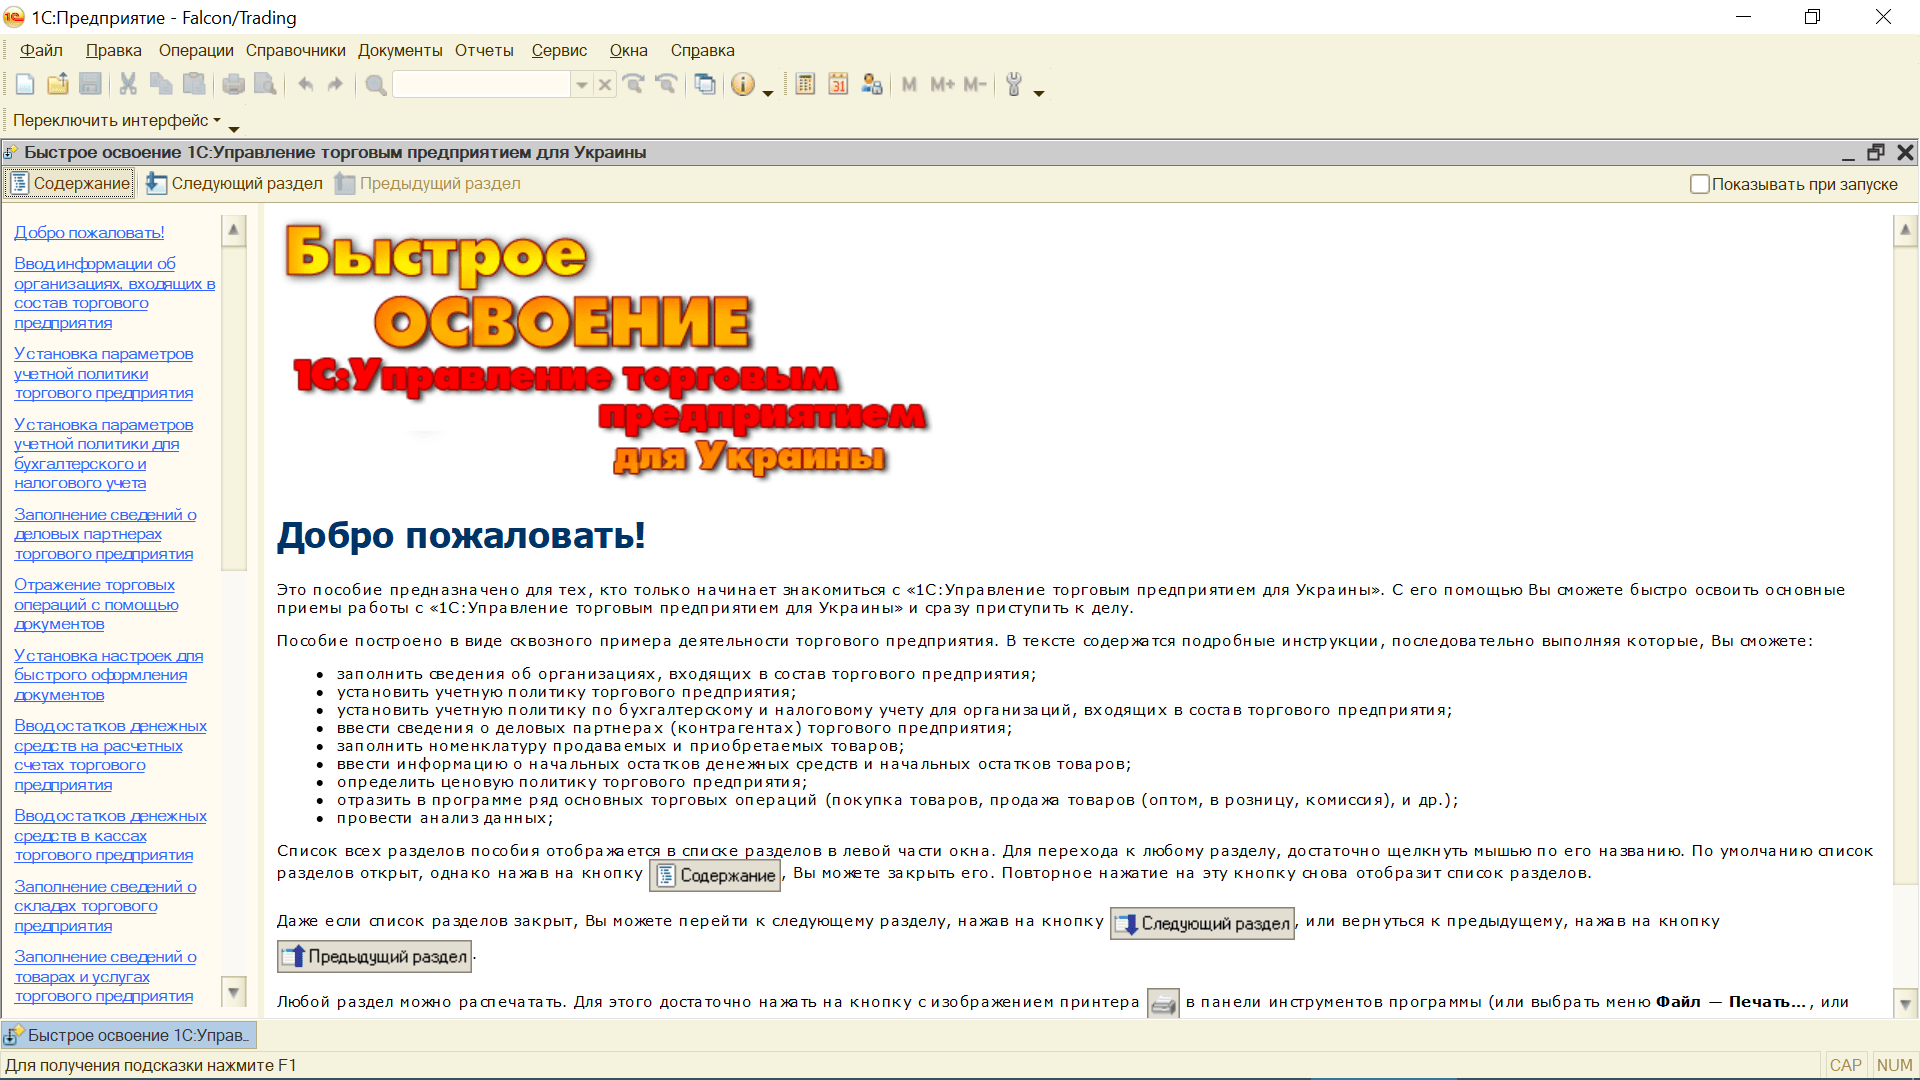Open 'Заполнение сведений о складах' link

pyautogui.click(x=105, y=906)
